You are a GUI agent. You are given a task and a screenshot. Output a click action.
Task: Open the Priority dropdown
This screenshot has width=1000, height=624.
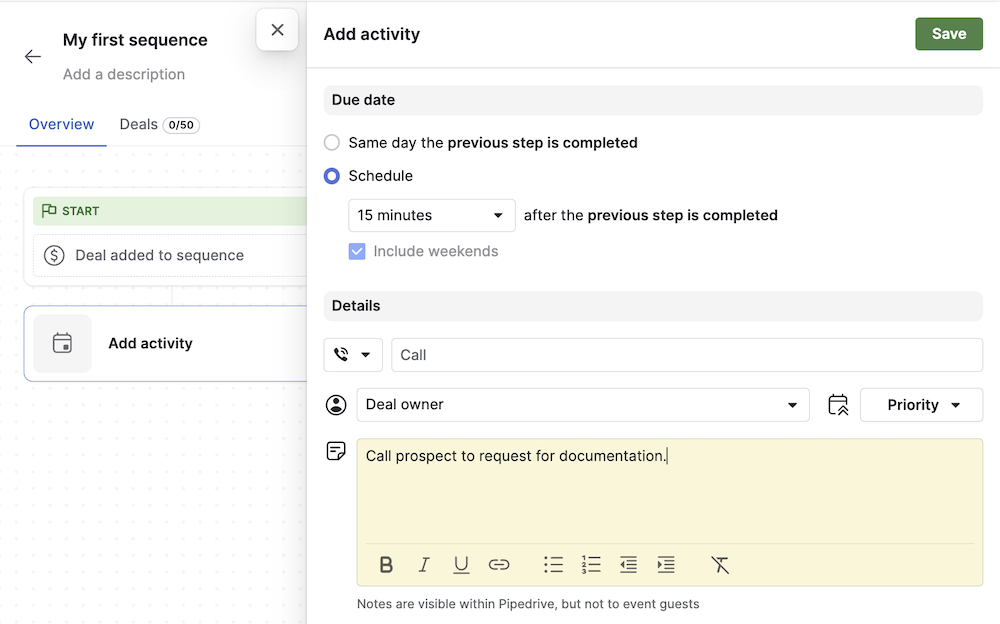(x=920, y=404)
